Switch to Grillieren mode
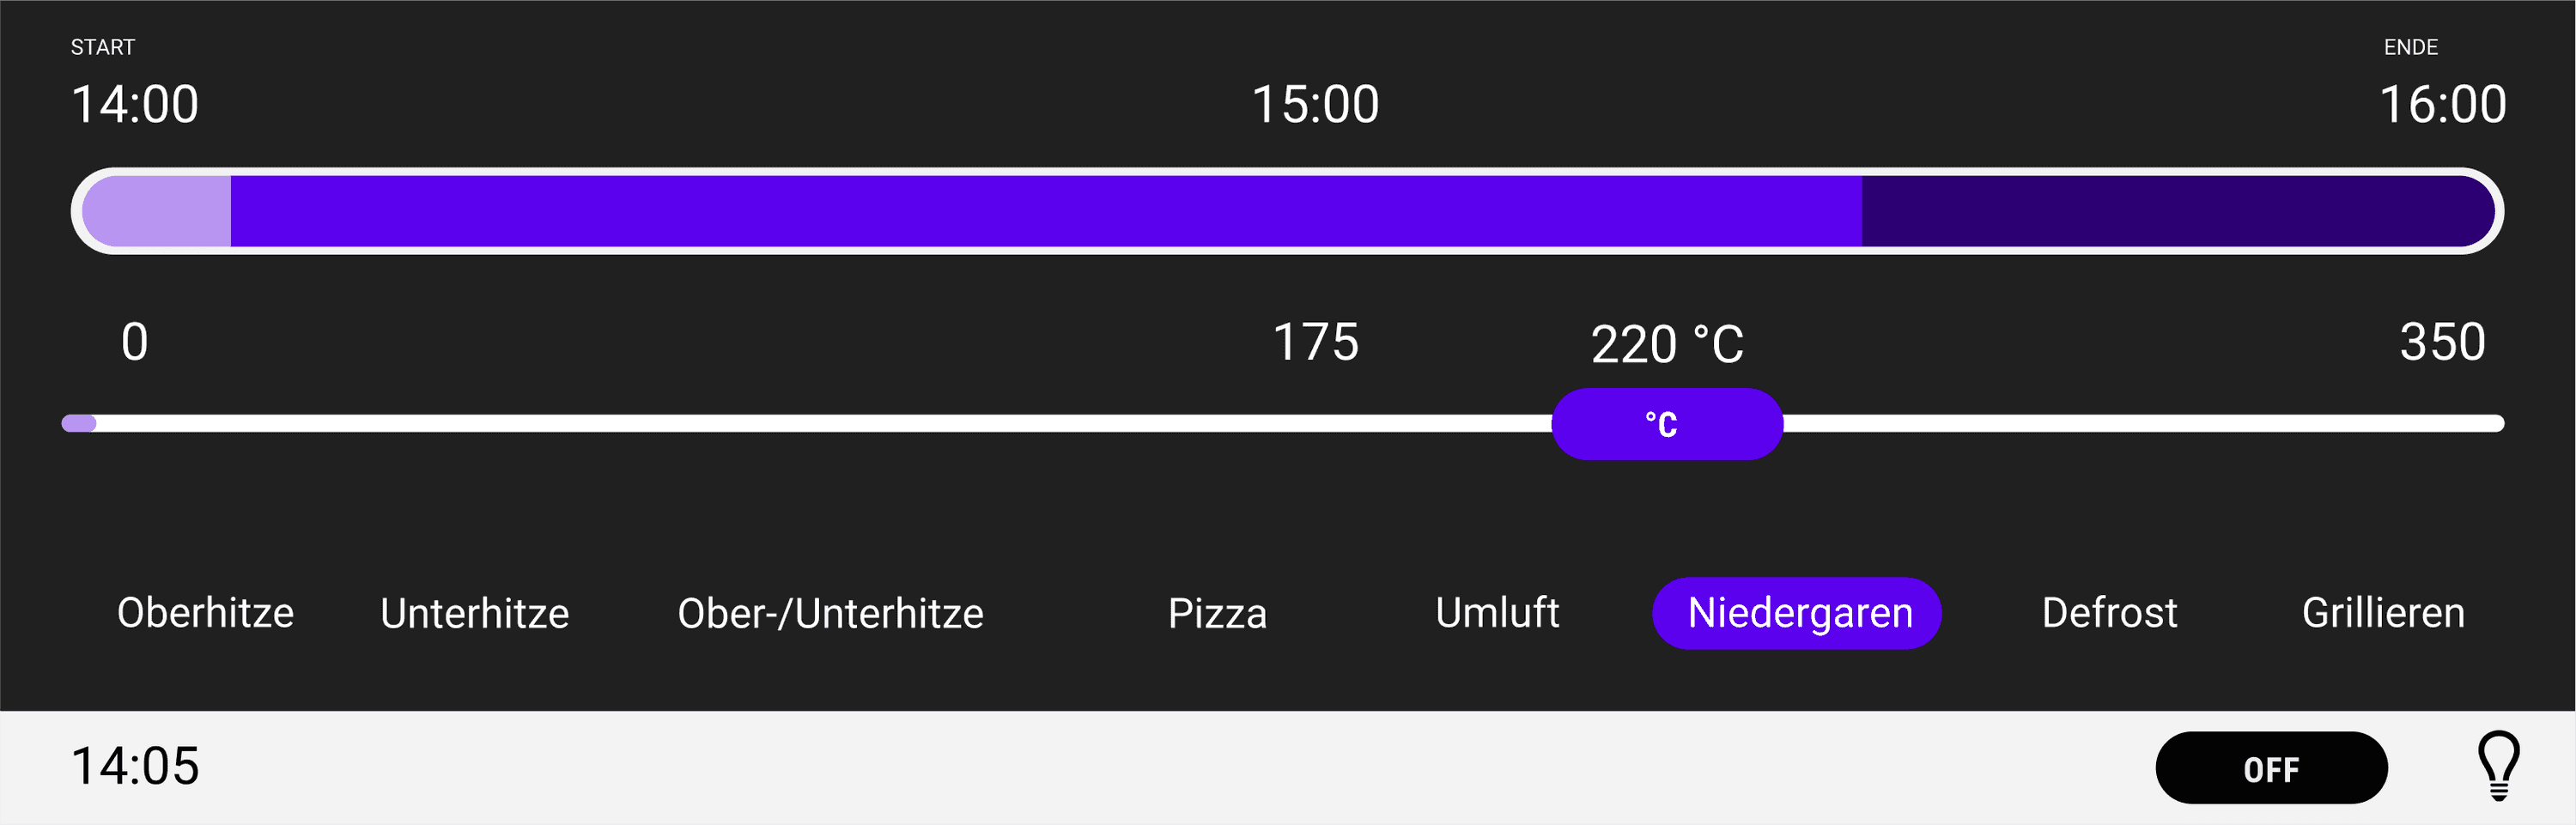Screen dimensions: 2576x825 (x=2383, y=613)
